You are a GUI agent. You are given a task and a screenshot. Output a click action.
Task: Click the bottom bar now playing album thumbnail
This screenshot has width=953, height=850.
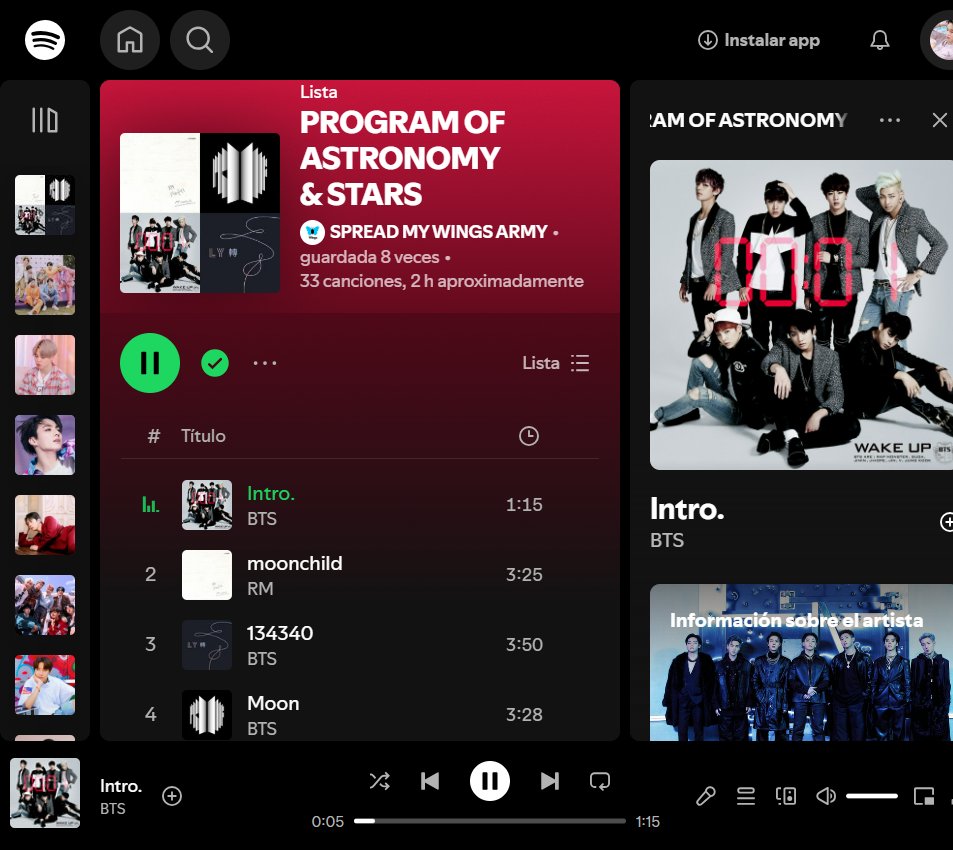tap(45, 793)
